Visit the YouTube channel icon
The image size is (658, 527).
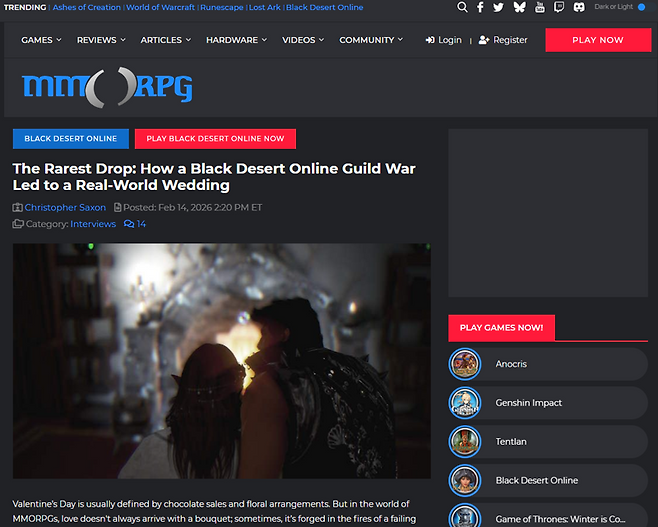point(540,7)
